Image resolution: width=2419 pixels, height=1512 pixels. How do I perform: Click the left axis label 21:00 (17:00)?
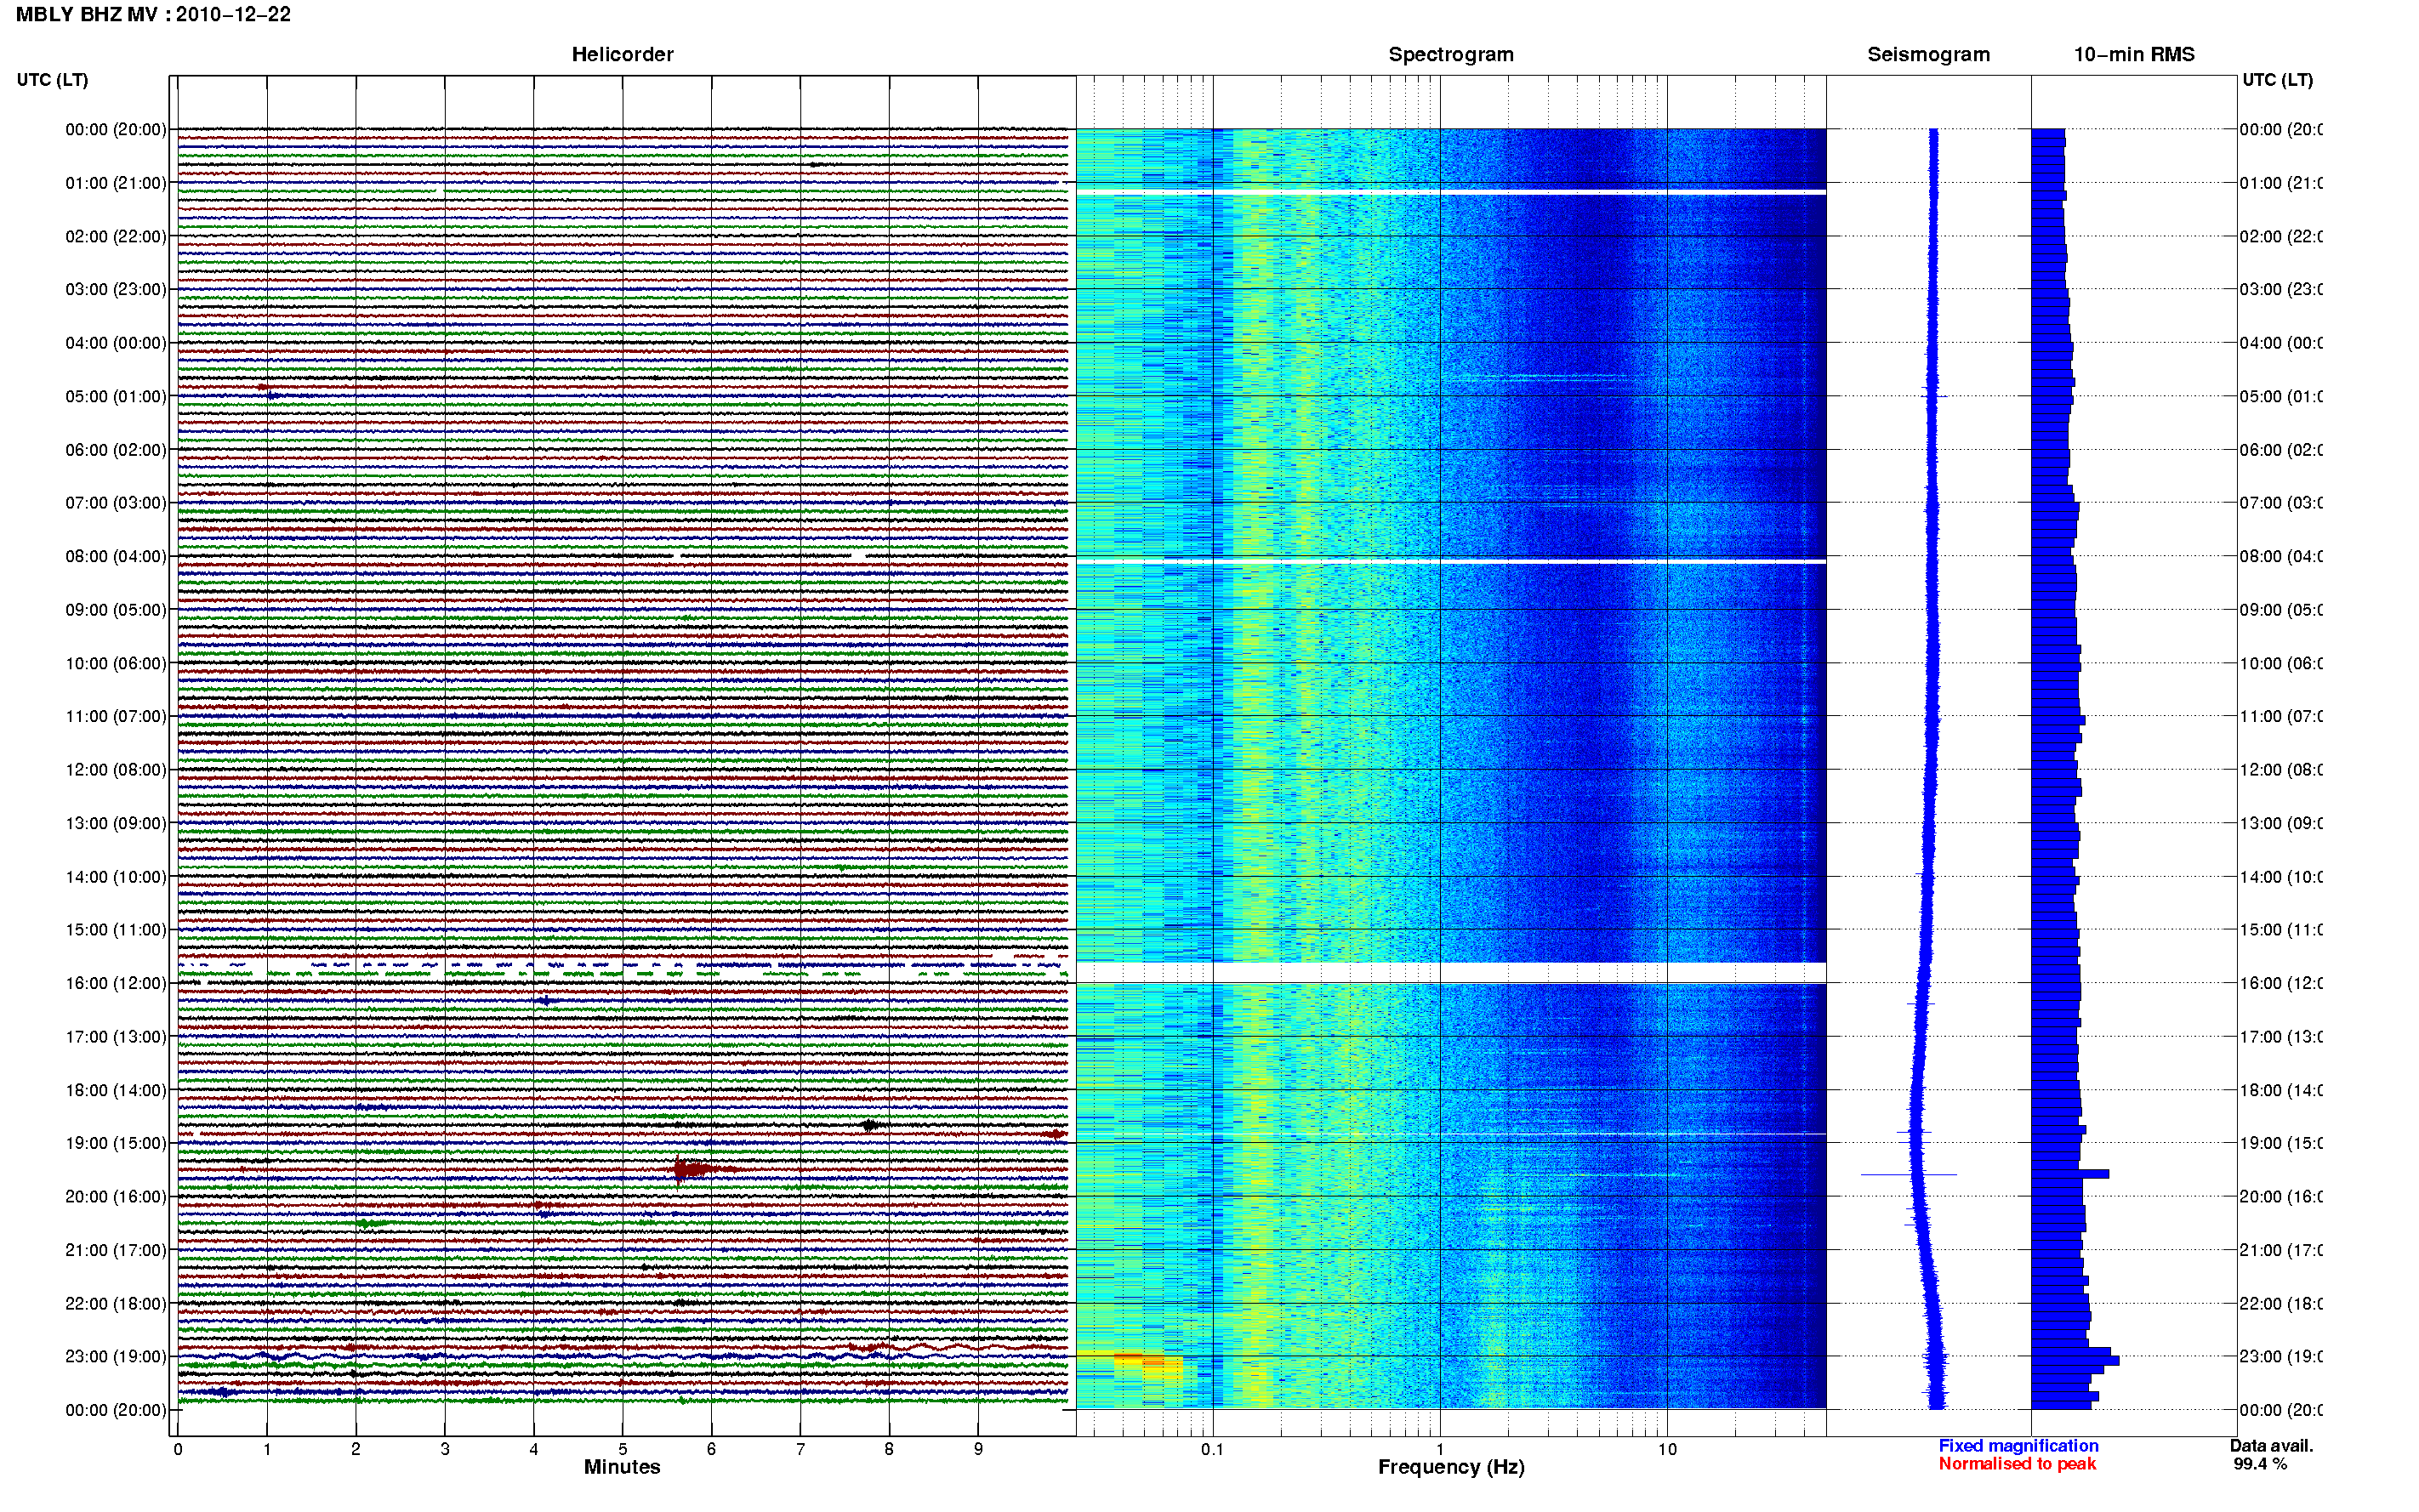116,1251
